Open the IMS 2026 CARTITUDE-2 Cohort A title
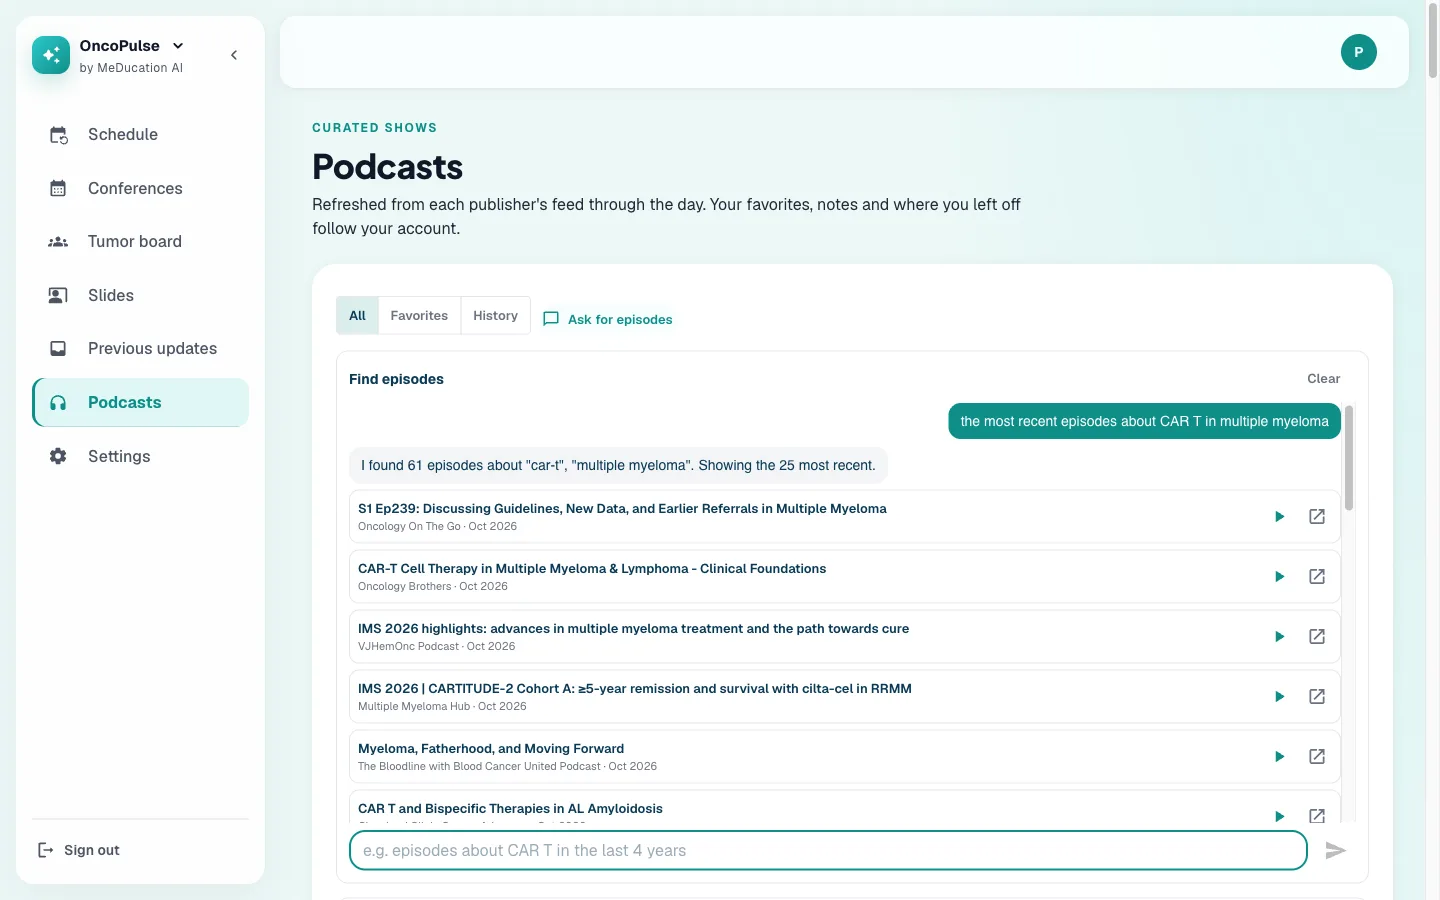Viewport: 1440px width, 900px height. tap(635, 689)
